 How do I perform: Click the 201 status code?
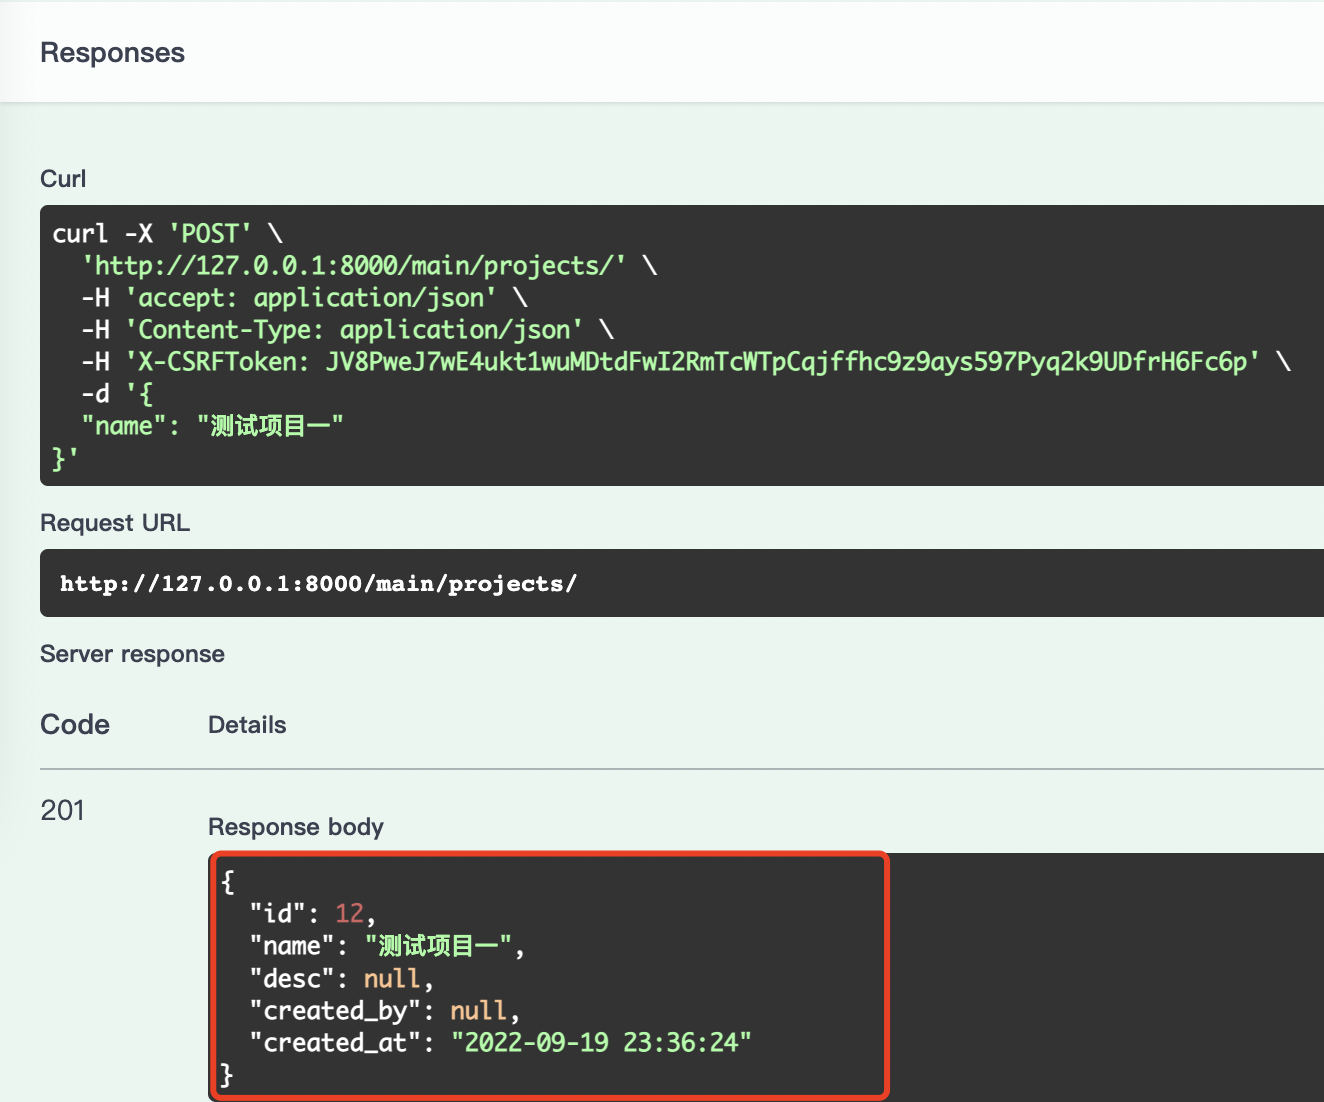pyautogui.click(x=62, y=810)
